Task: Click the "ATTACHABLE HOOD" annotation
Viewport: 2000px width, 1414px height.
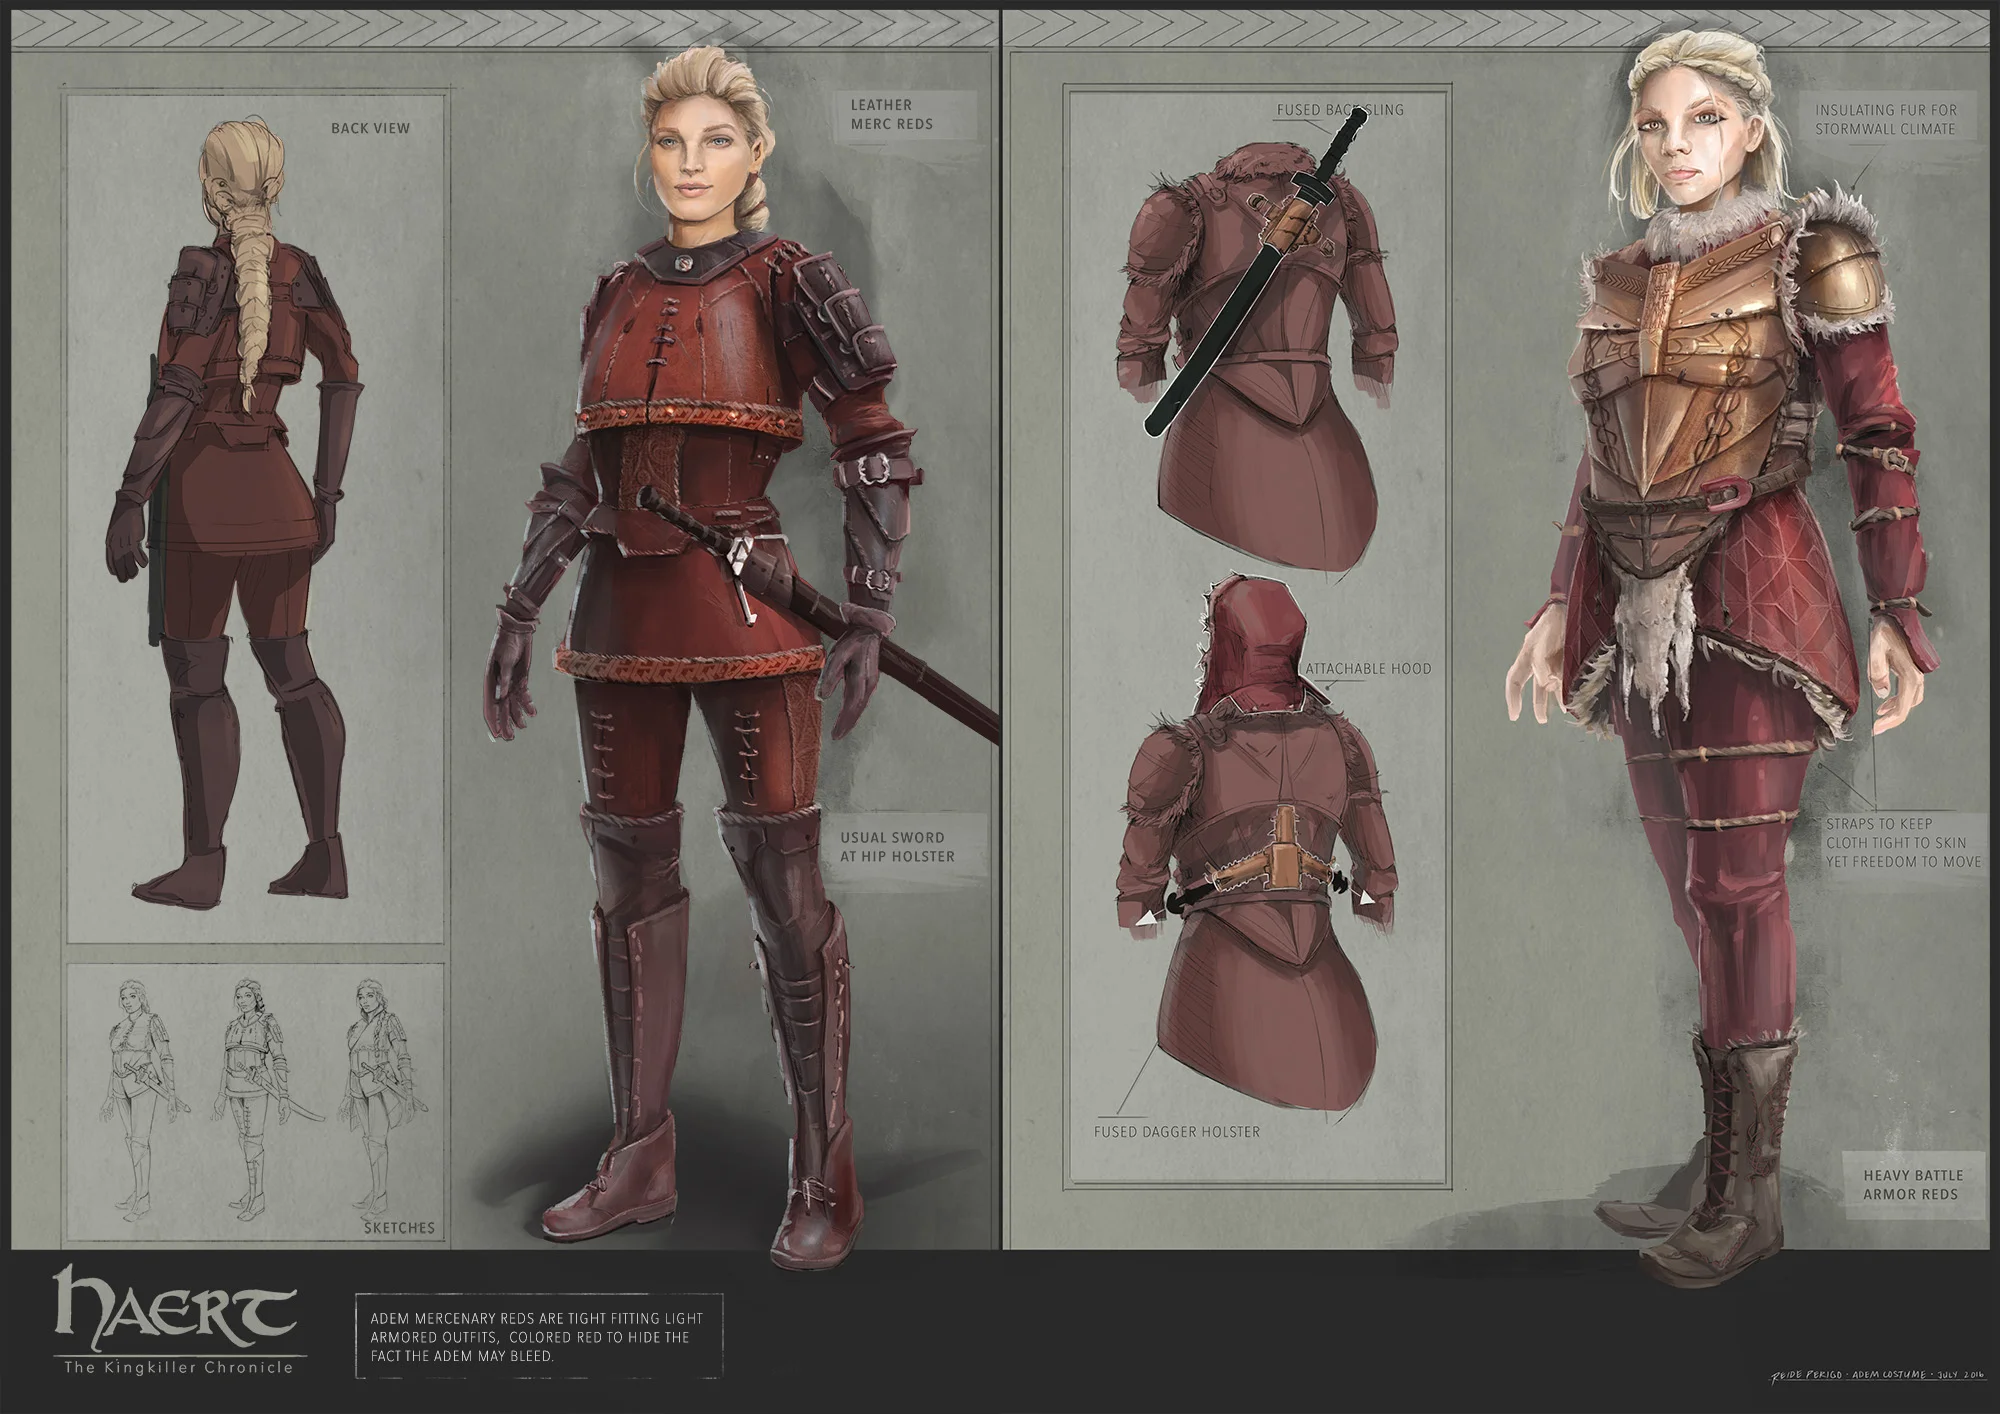Action: pyautogui.click(x=1368, y=668)
